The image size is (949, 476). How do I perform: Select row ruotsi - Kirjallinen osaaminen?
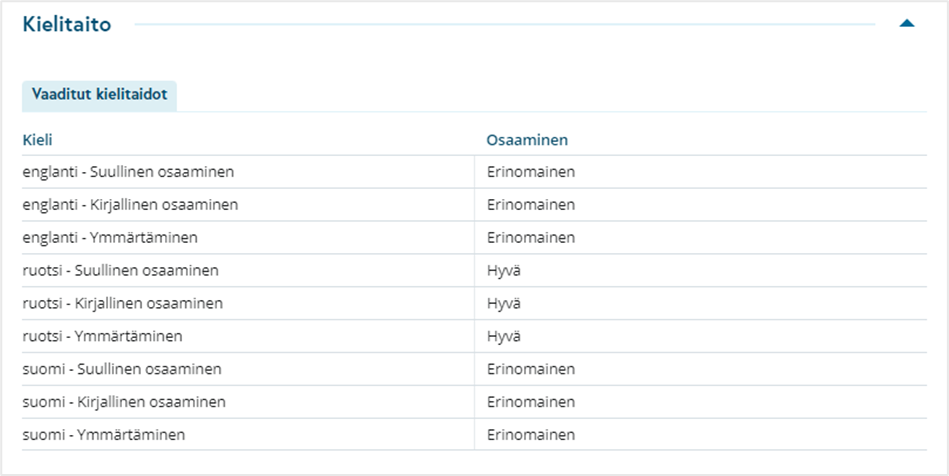click(x=474, y=303)
